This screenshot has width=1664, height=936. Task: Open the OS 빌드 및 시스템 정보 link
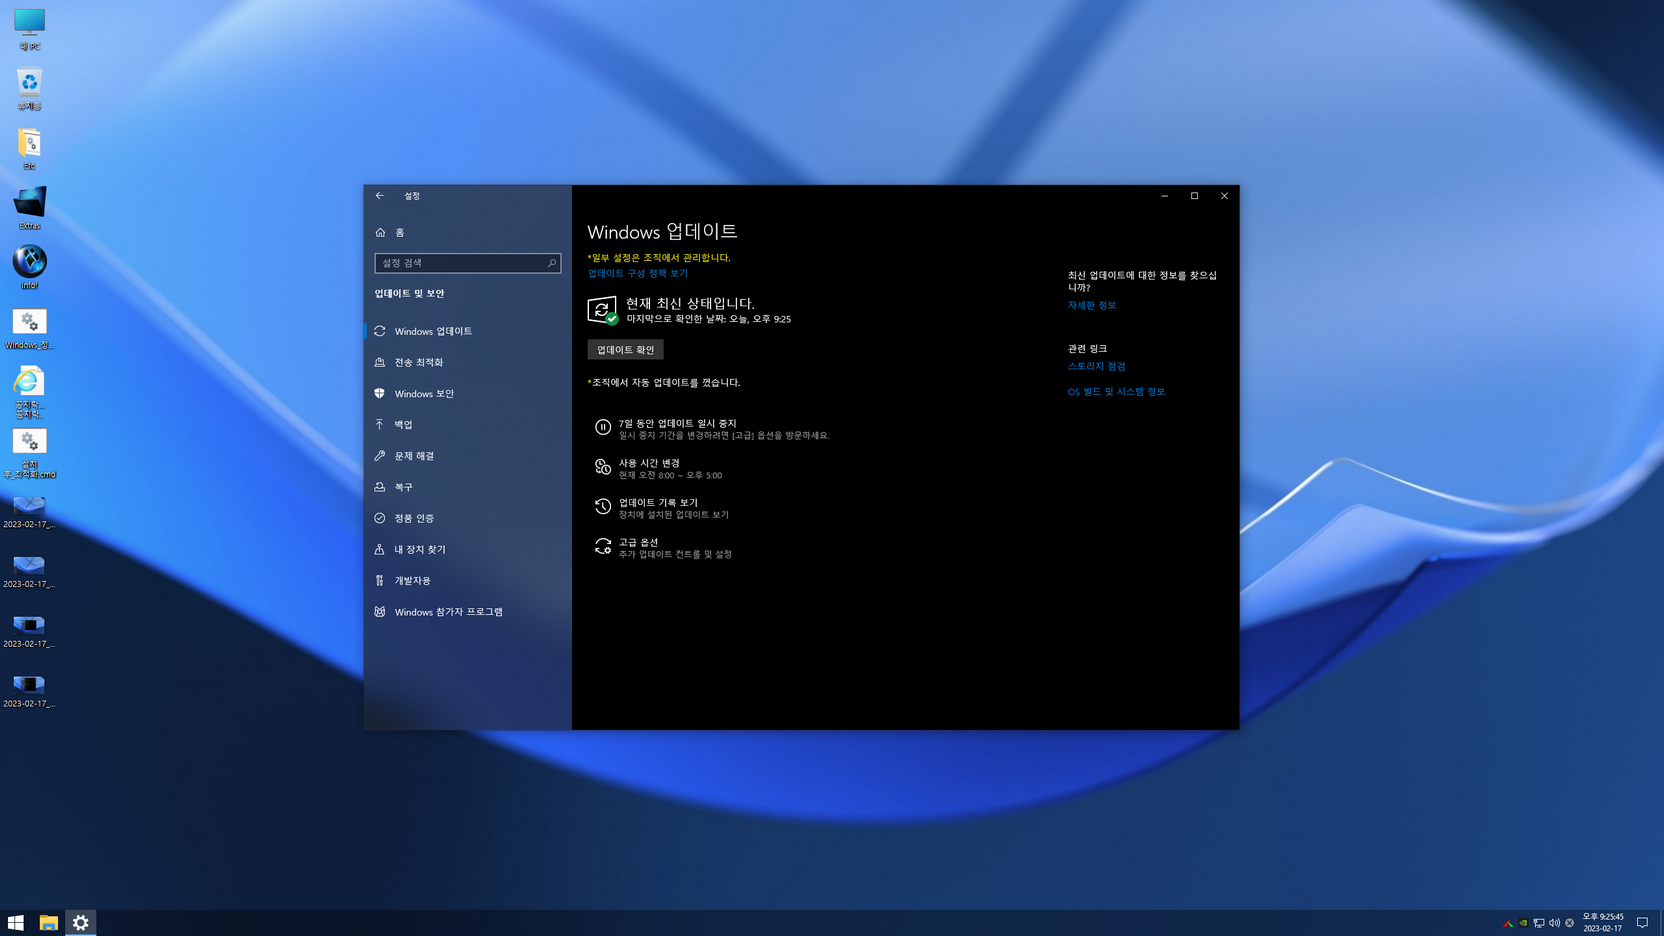coord(1116,392)
